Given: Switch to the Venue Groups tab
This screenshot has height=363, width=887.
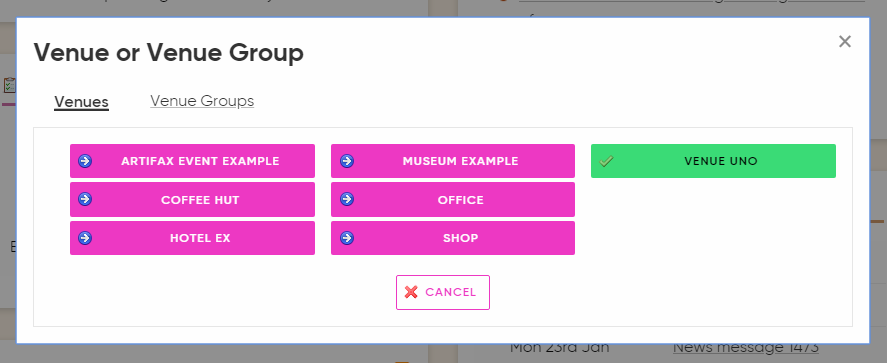Looking at the screenshot, I should point(202,101).
